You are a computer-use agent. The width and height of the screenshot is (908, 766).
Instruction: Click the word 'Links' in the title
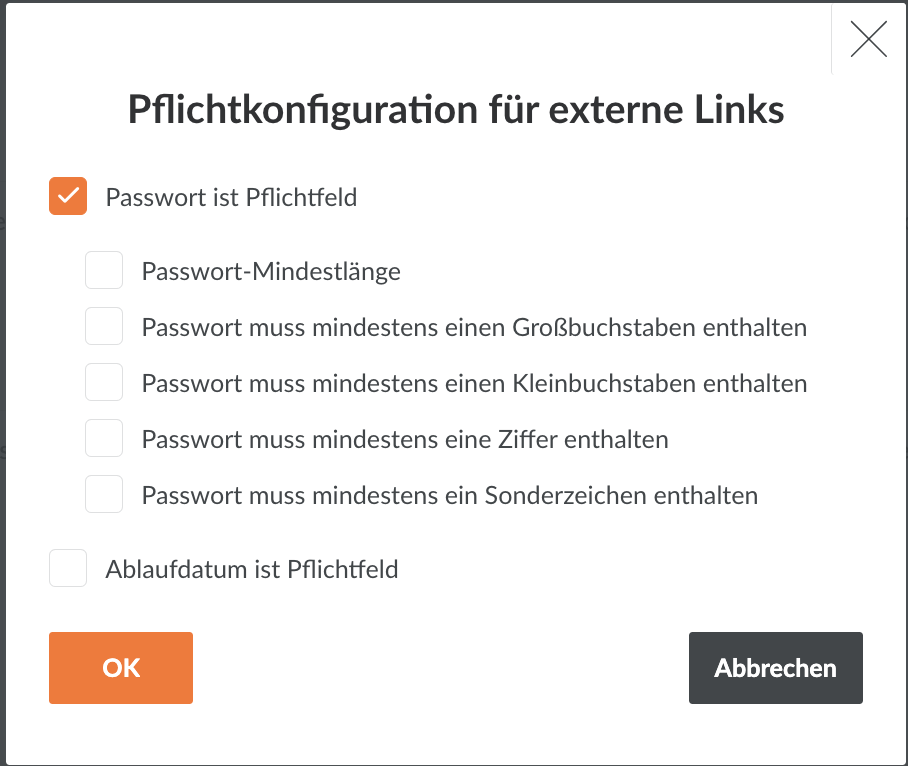[739, 109]
